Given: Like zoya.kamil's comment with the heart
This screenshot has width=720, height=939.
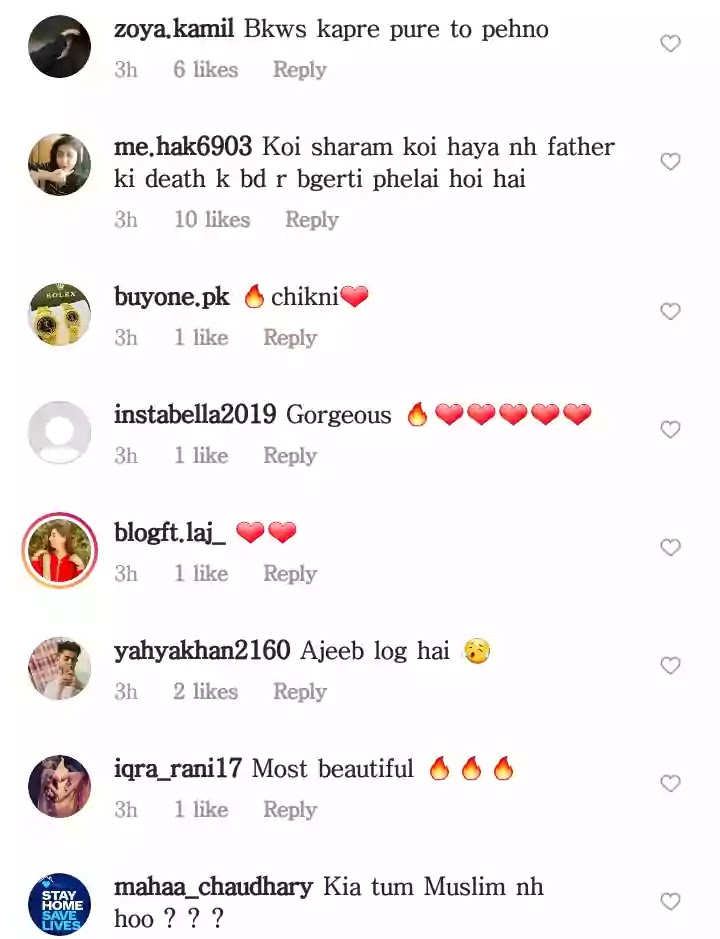Looking at the screenshot, I should point(670,44).
